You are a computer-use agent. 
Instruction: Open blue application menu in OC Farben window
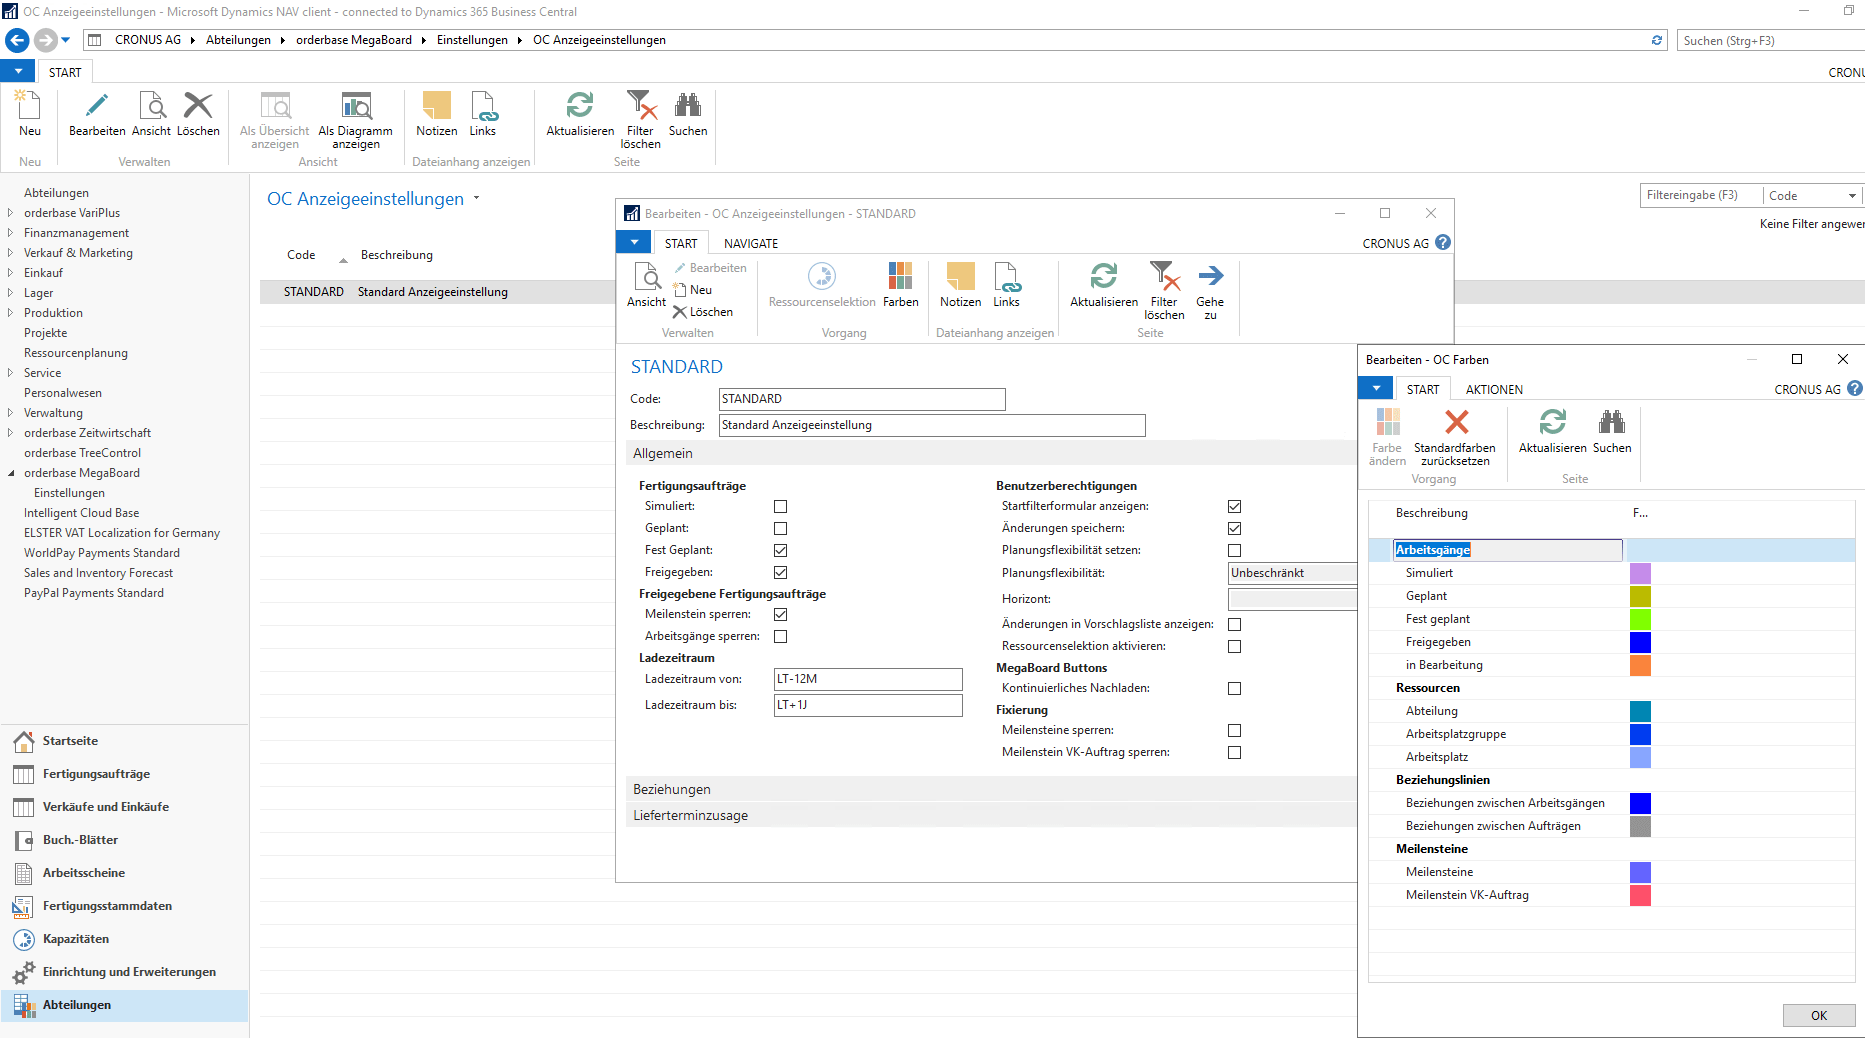pyautogui.click(x=1376, y=388)
